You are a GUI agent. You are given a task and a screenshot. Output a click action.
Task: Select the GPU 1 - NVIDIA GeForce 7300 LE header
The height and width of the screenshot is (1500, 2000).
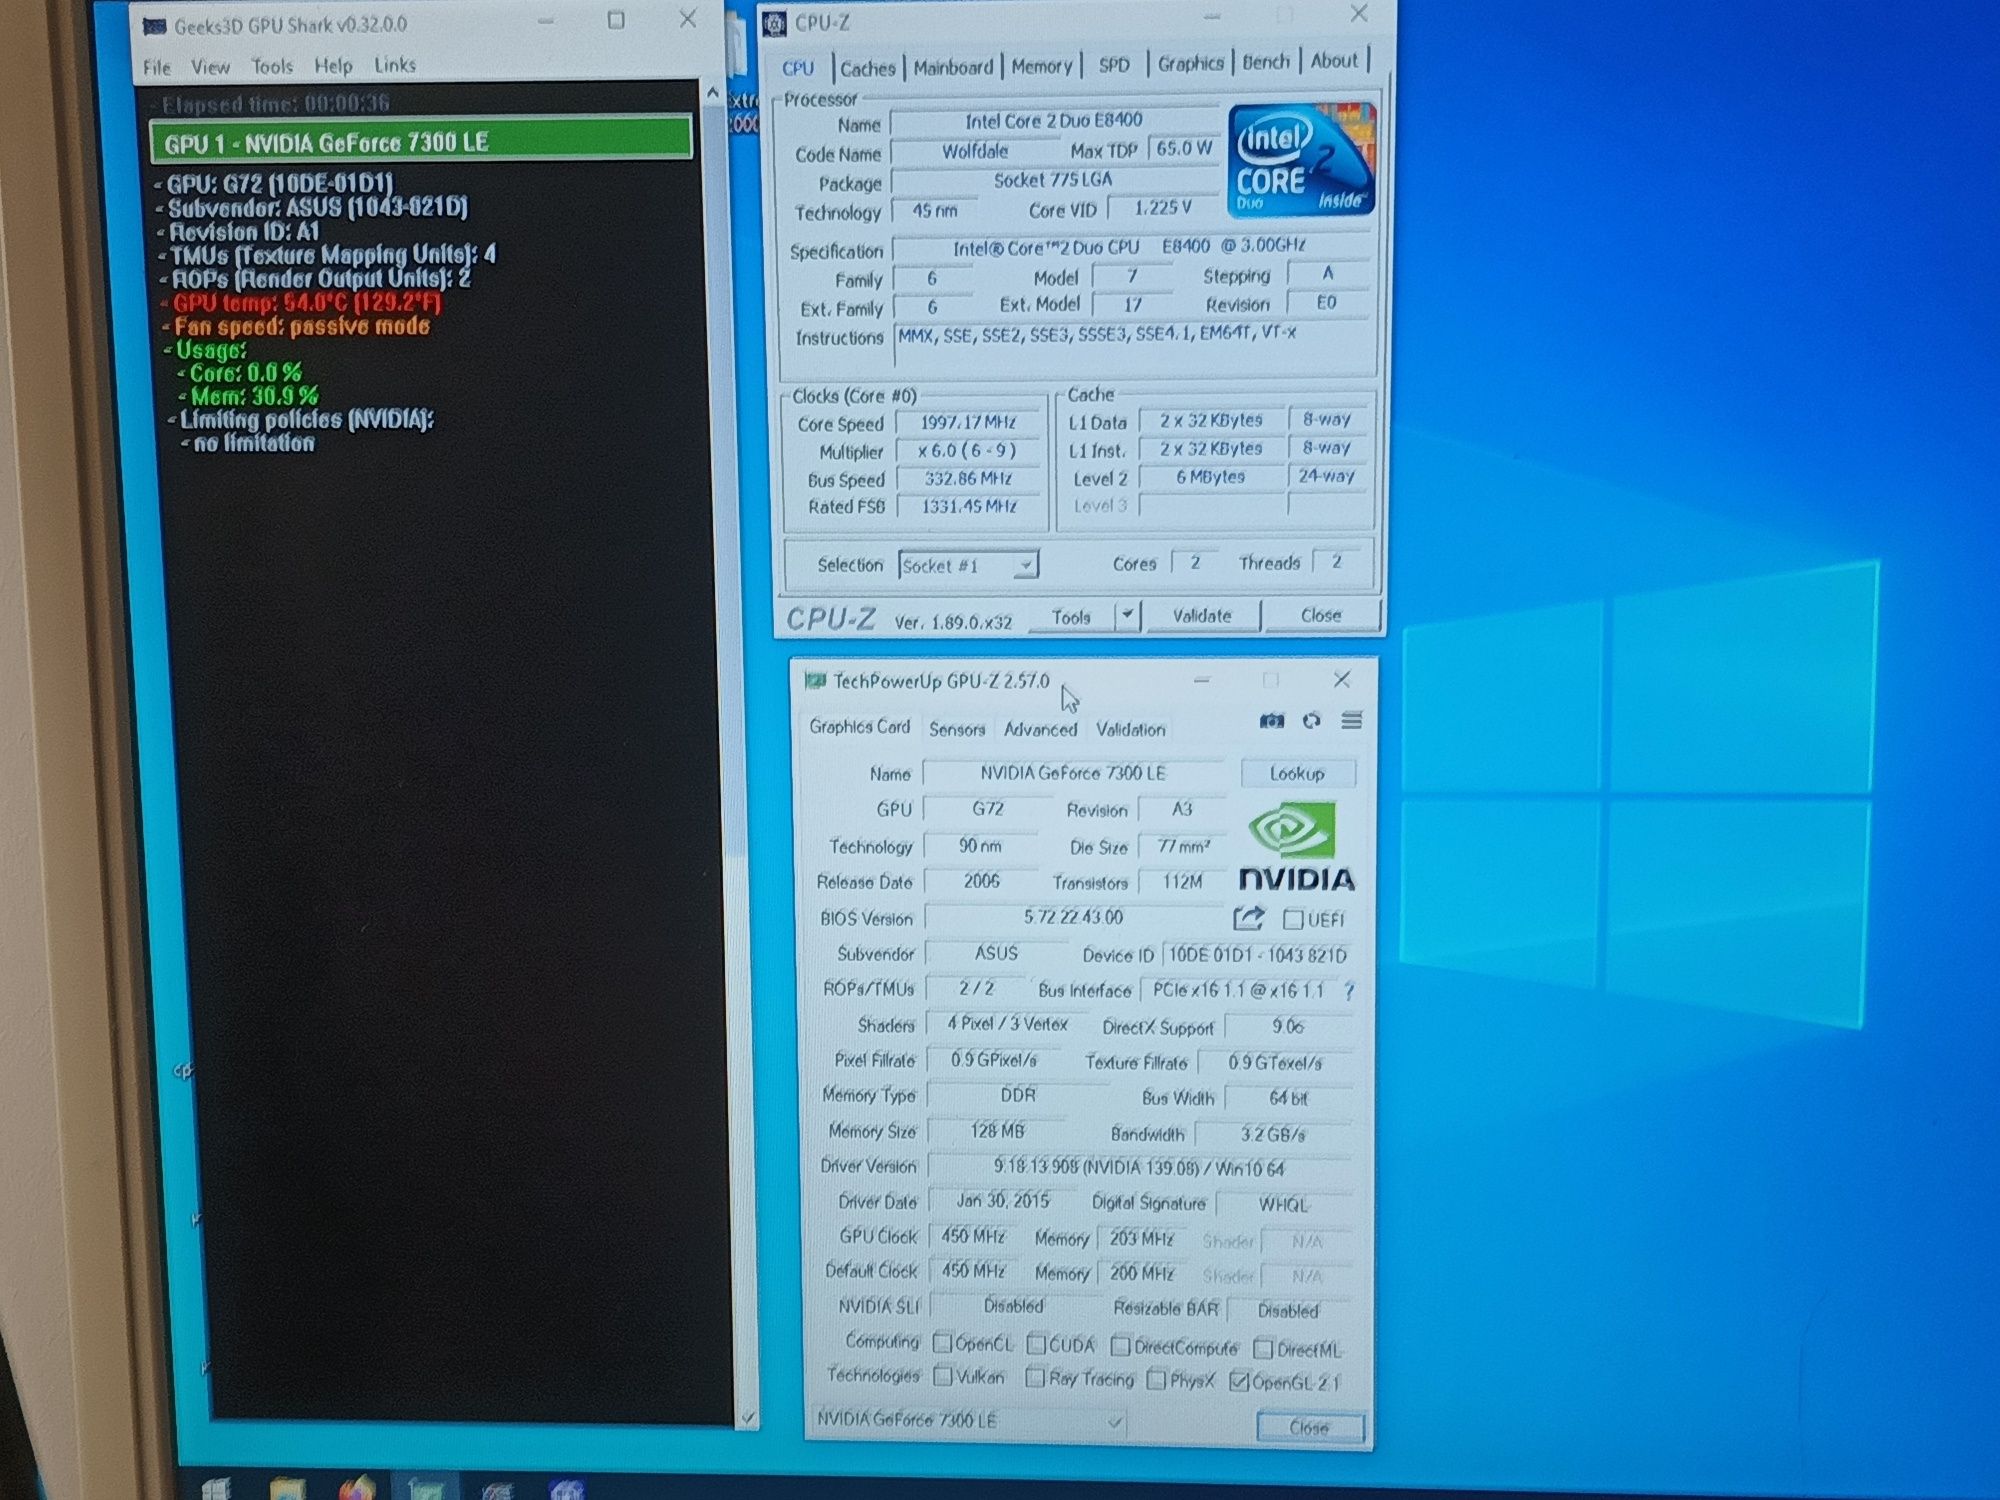(420, 141)
